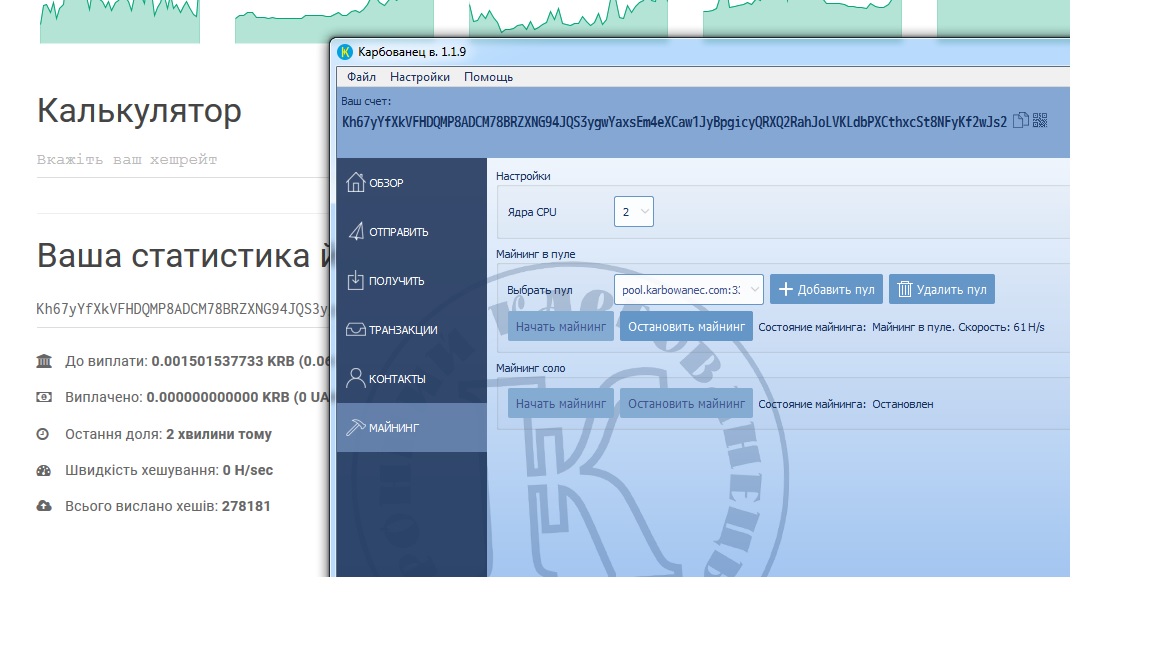Click the wallet address on the statistics page
1152x648 pixels.
[182, 309]
